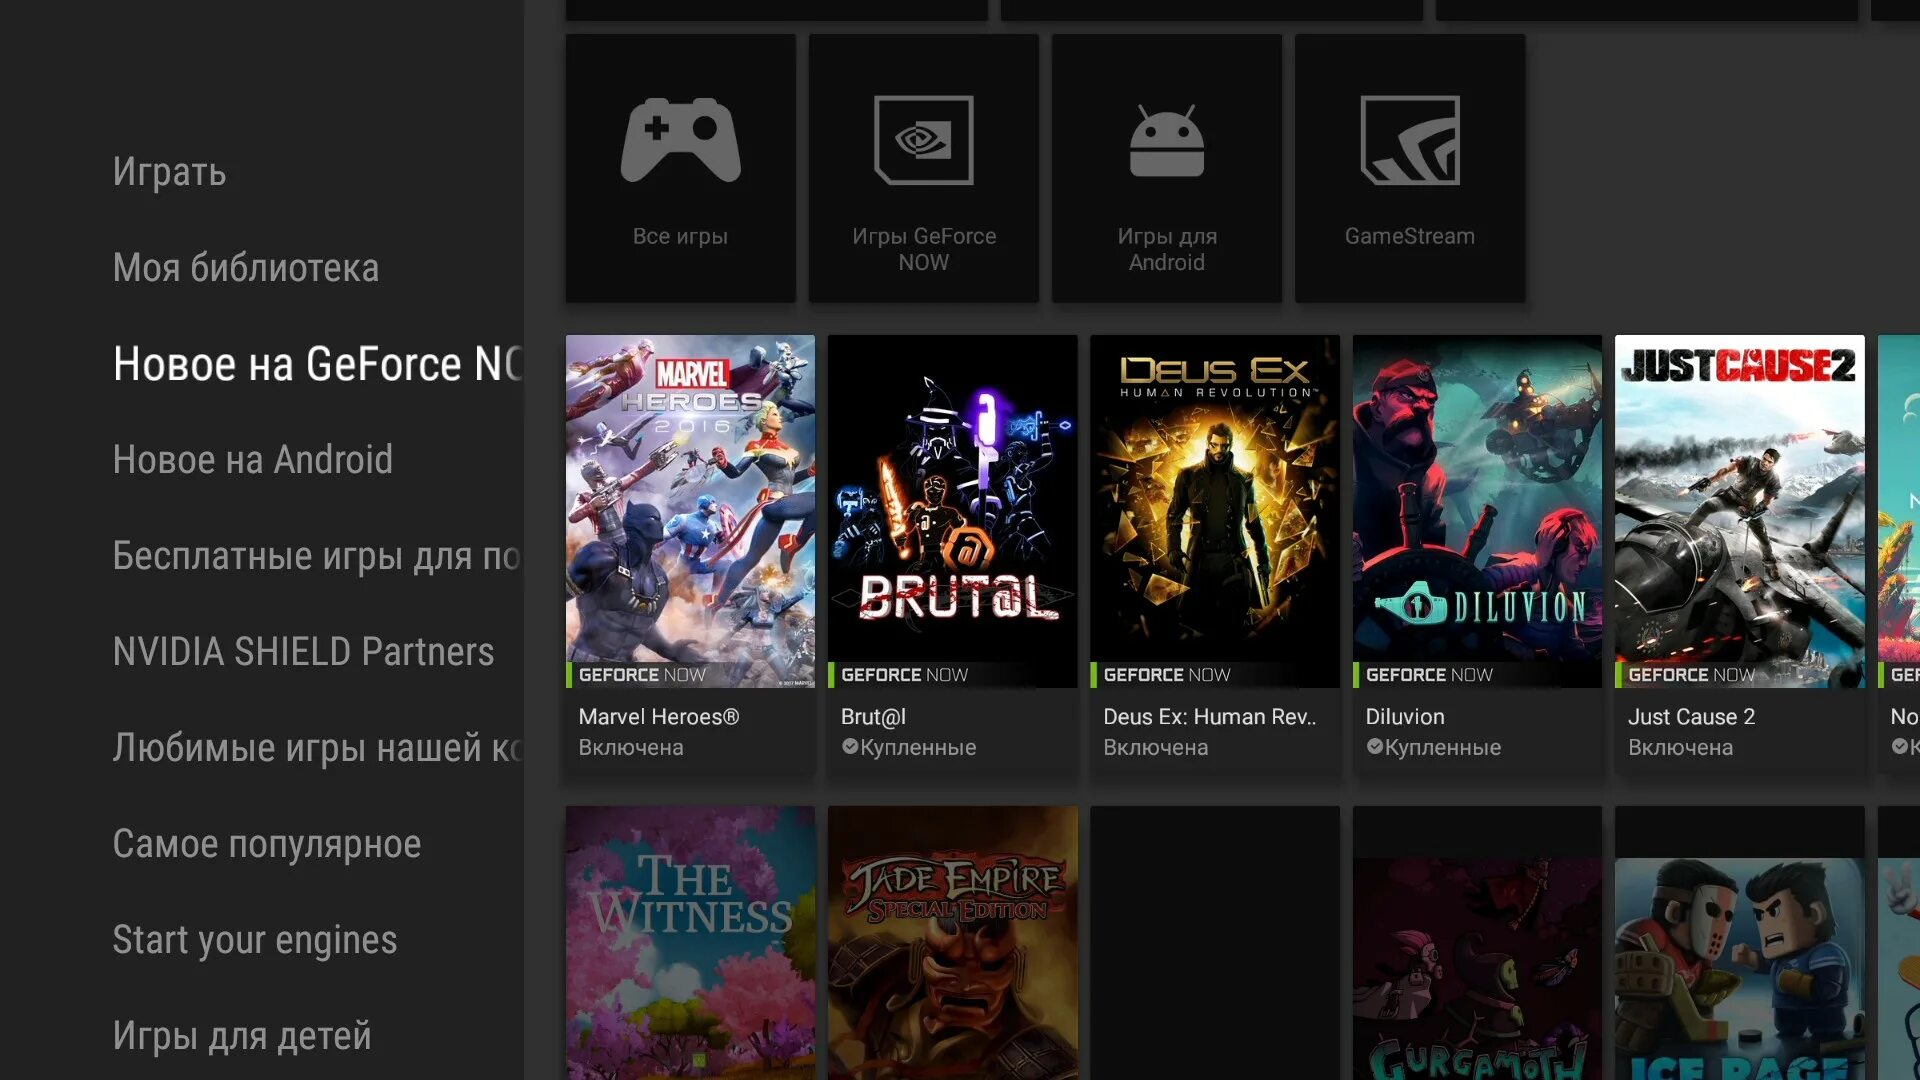The width and height of the screenshot is (1920, 1080).
Task: Open The Witness game cover
Action: pyautogui.click(x=690, y=942)
